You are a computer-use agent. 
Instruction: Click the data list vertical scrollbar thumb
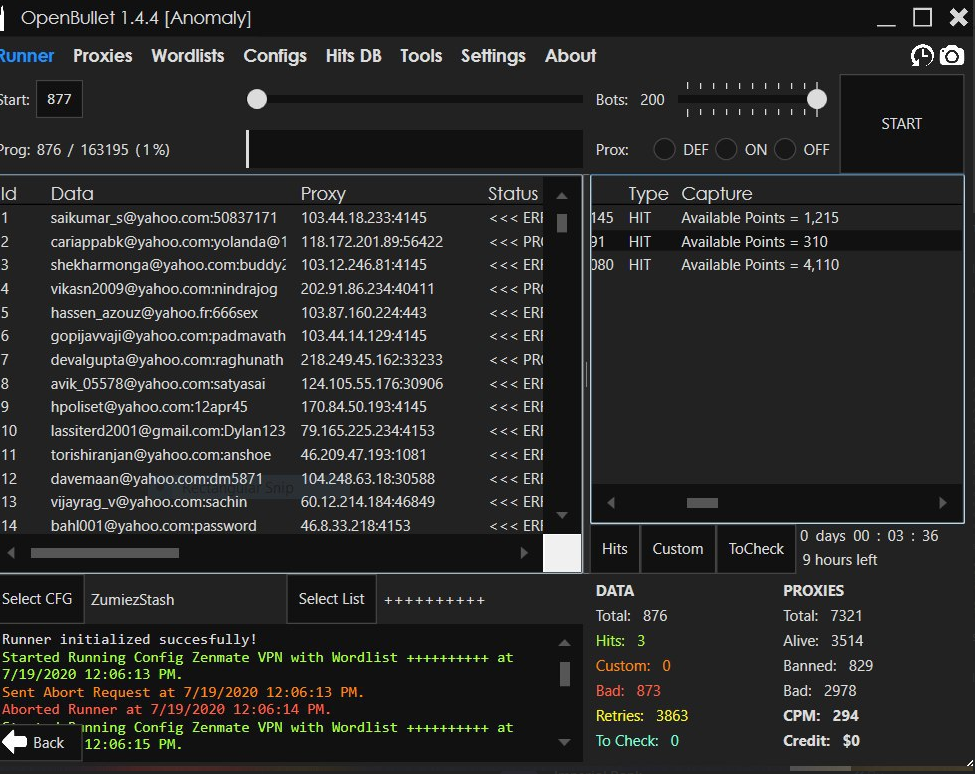[562, 223]
